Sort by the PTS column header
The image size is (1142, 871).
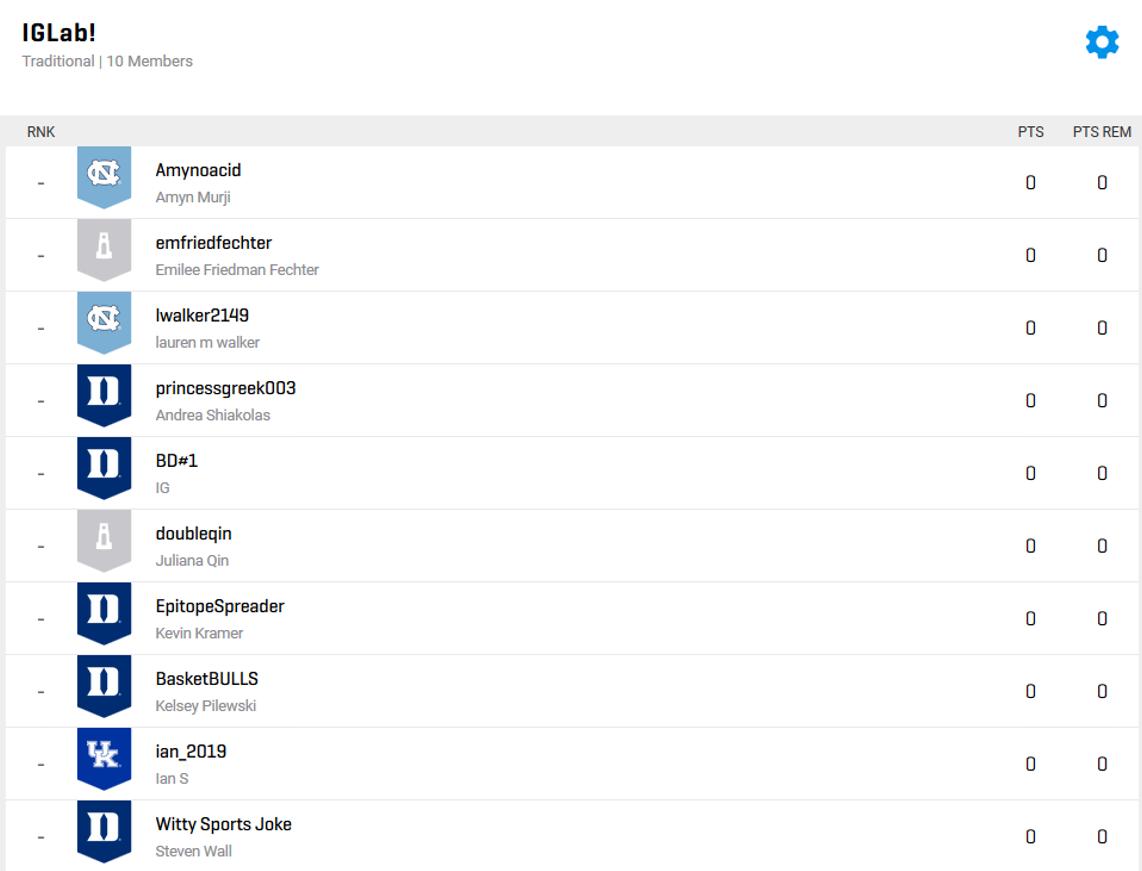click(1031, 132)
